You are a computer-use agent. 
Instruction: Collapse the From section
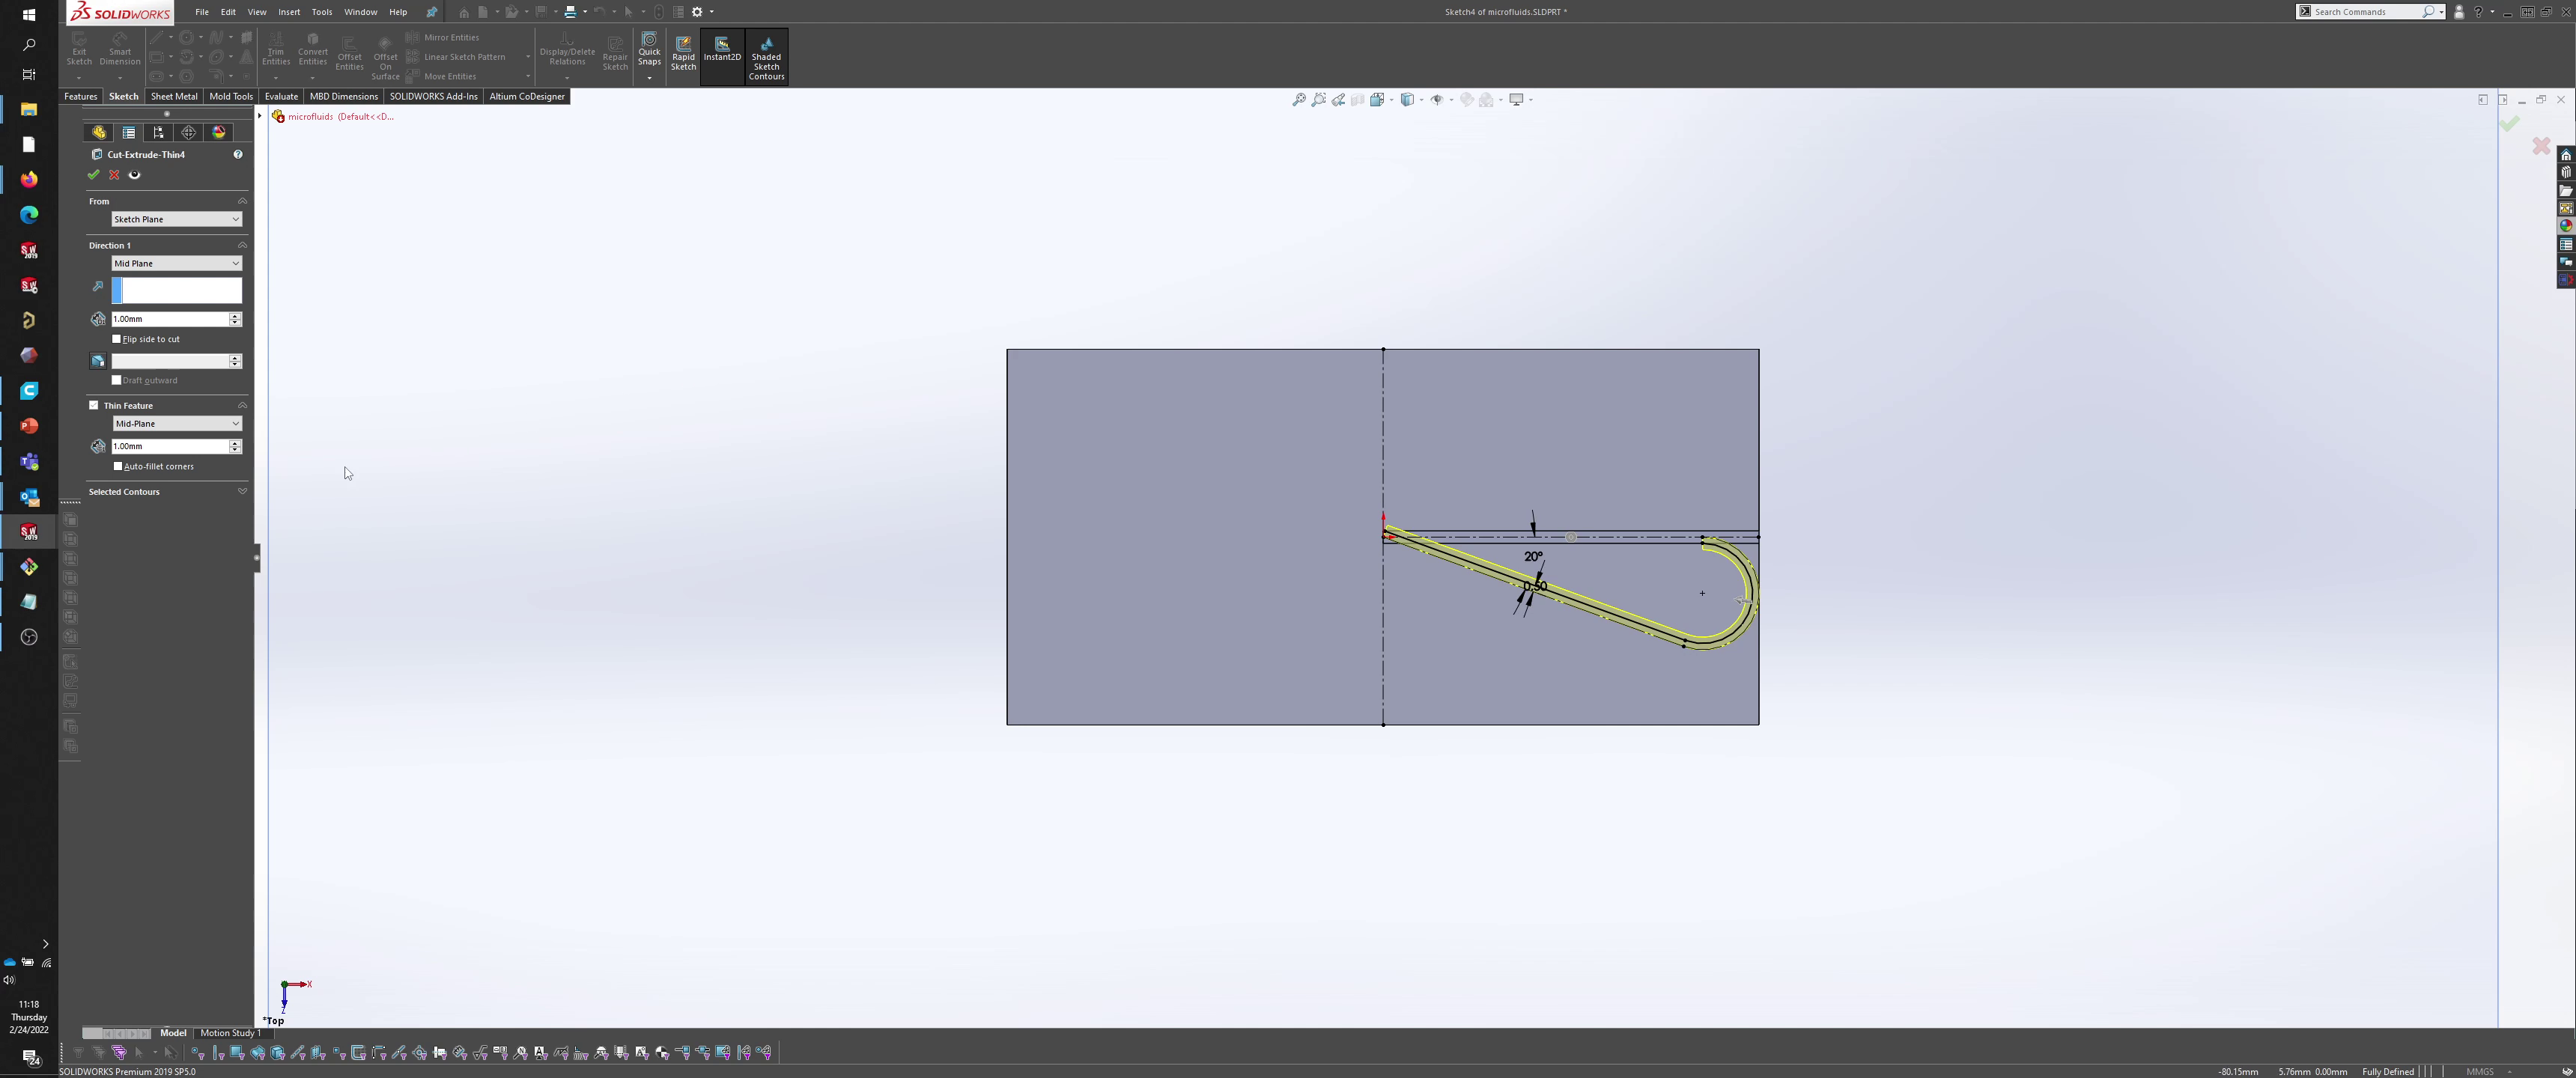[242, 201]
